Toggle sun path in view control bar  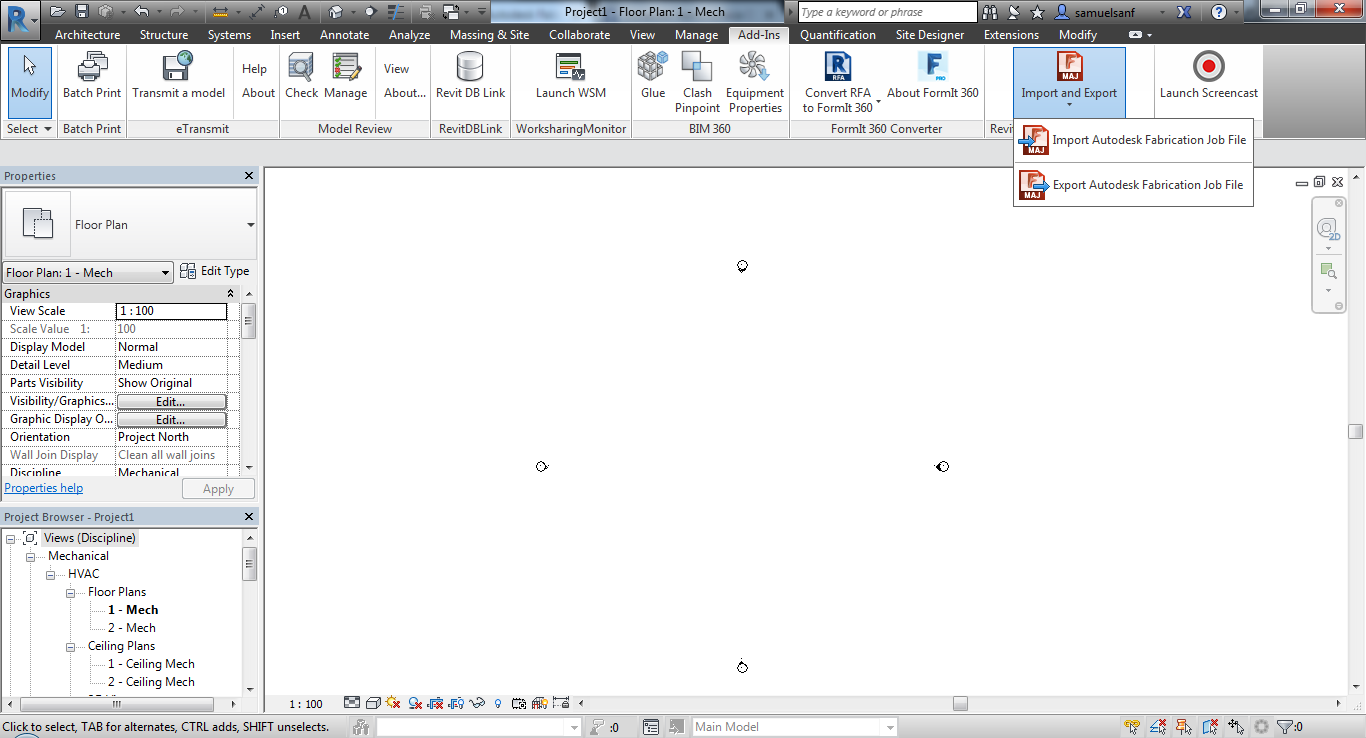[x=393, y=703]
